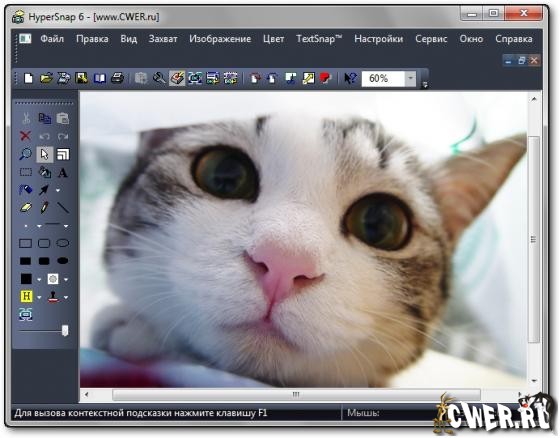Open the Изображение menu
The image size is (560, 438).
click(220, 39)
